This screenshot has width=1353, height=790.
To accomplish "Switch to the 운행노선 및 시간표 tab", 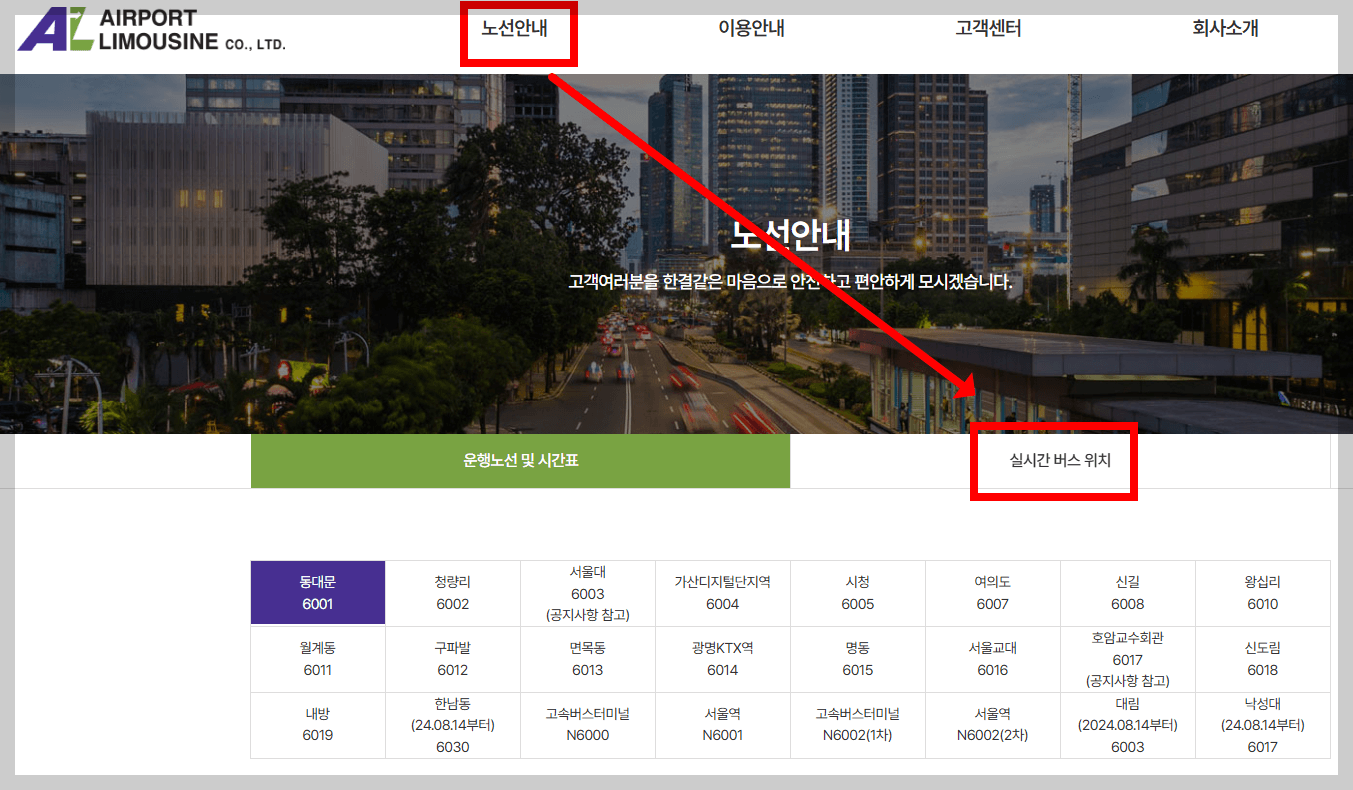I will 520,460.
